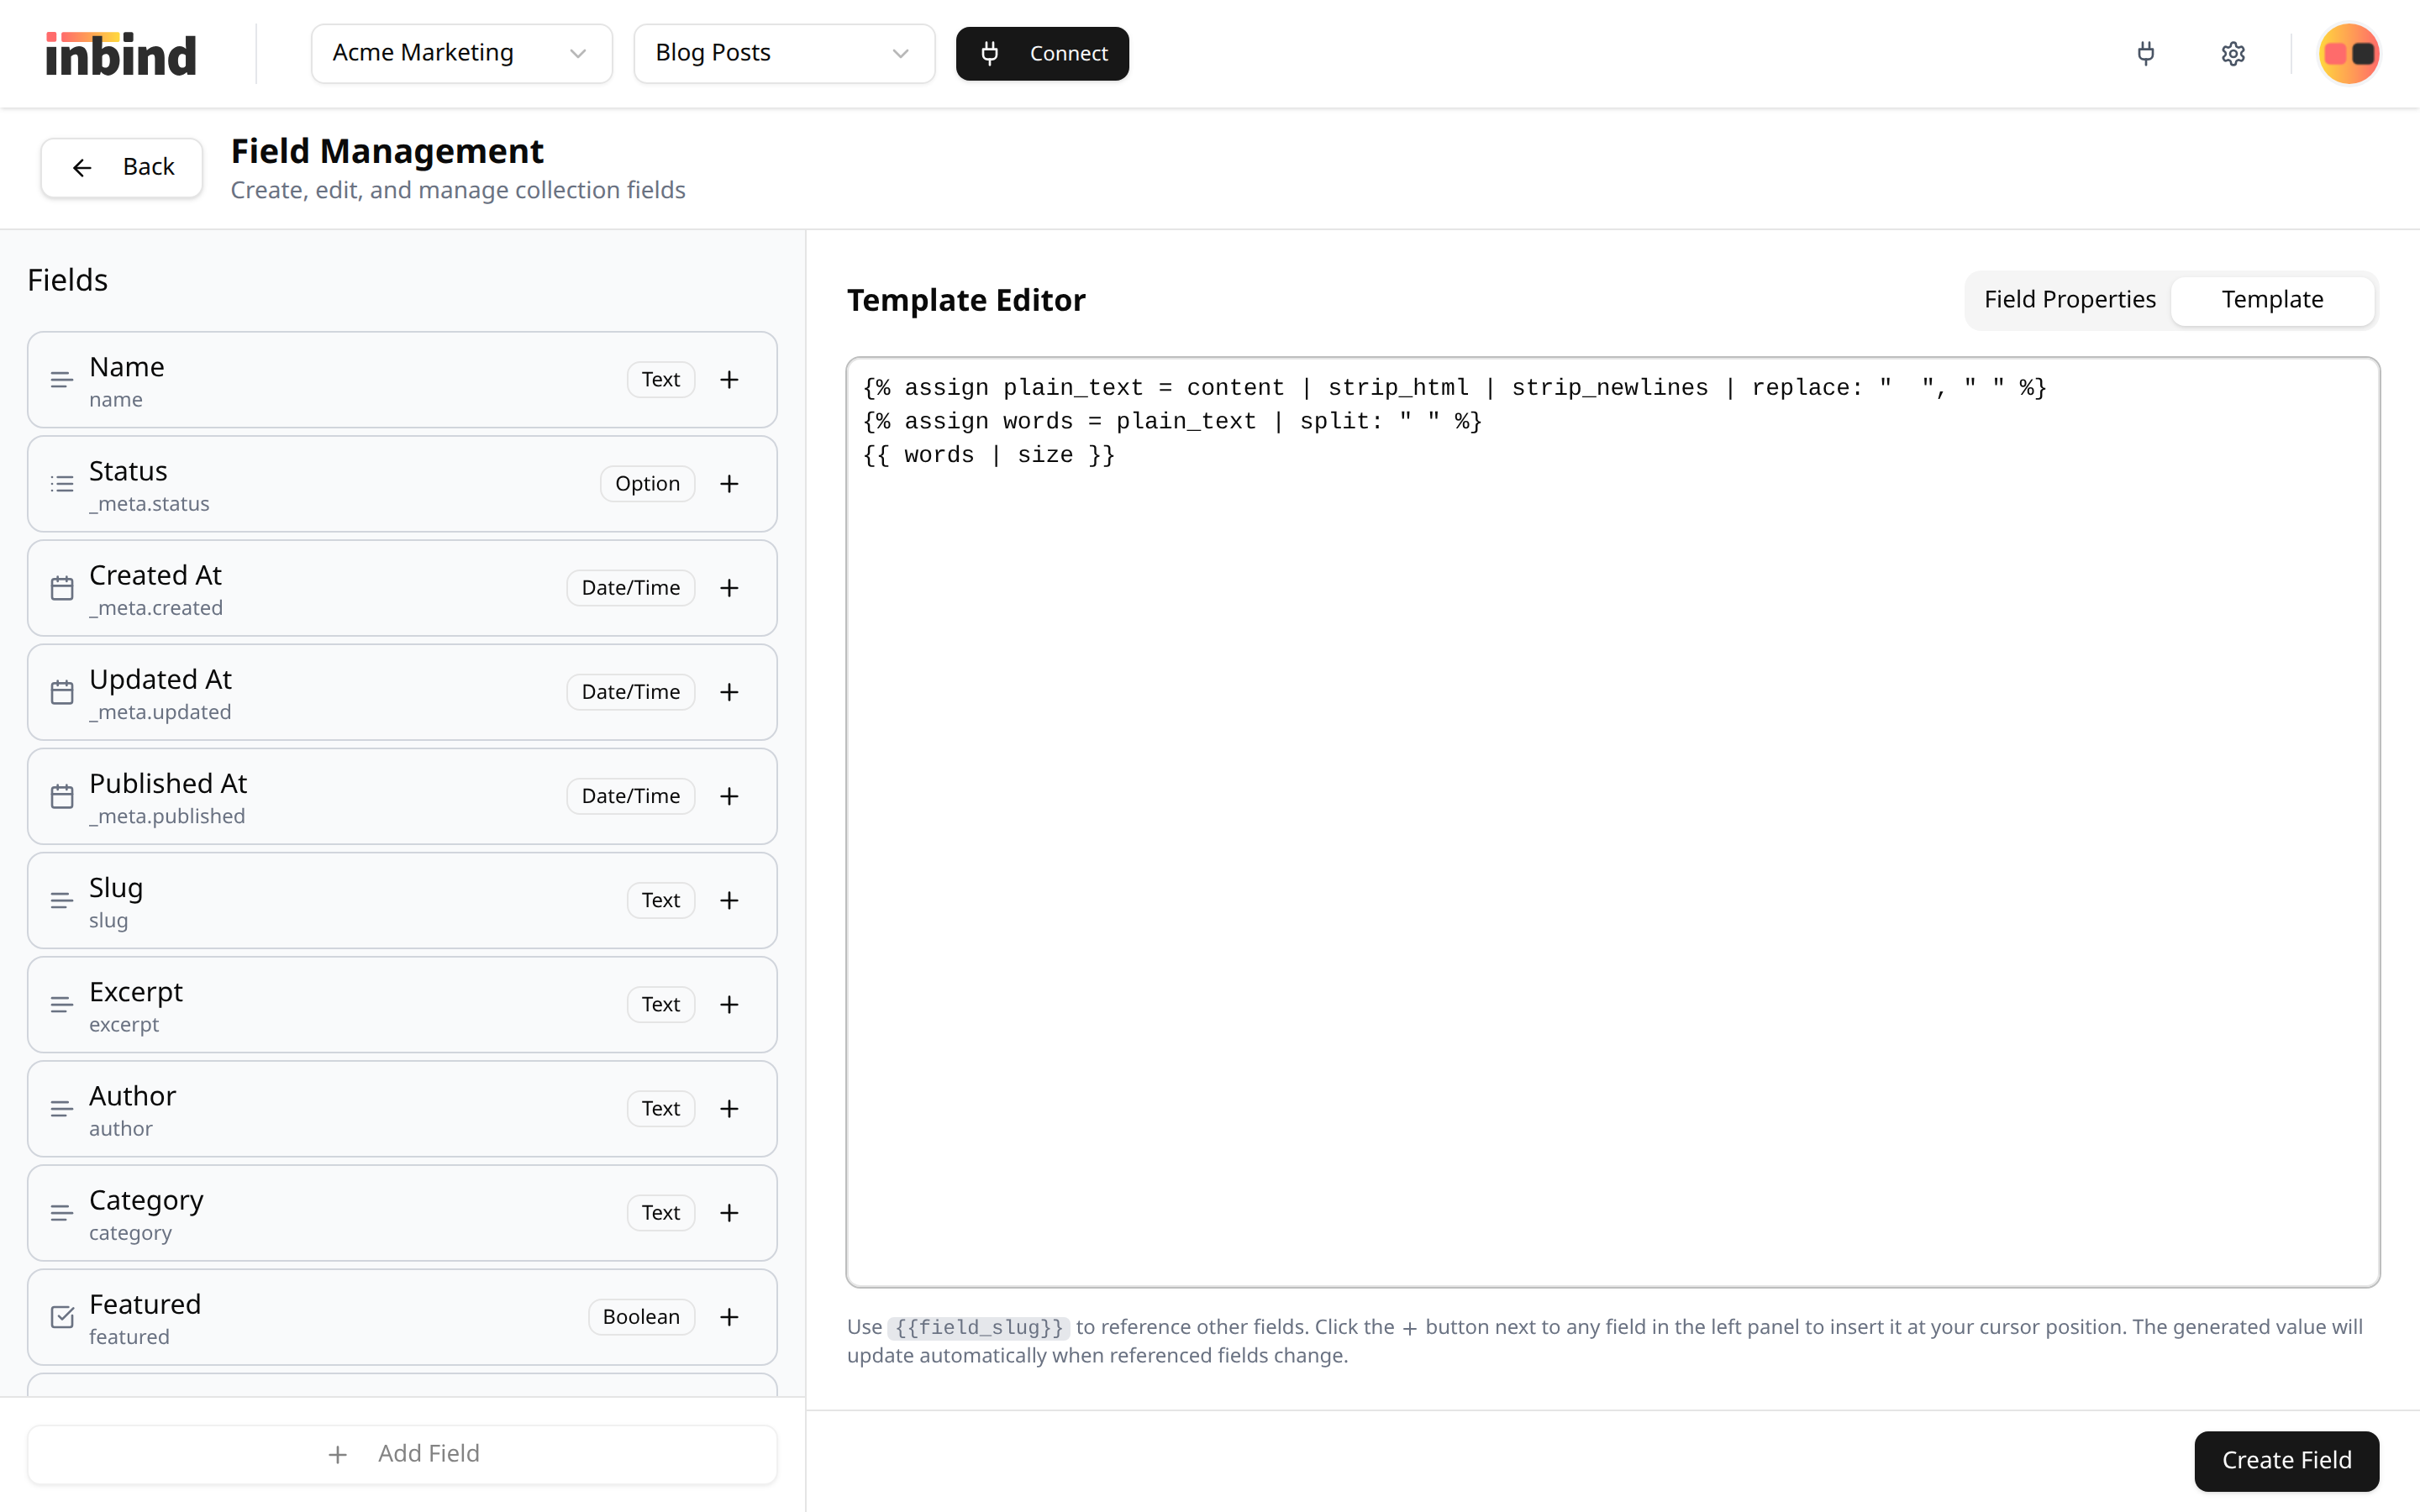Click the checkbox icon beside Featured field

coord(62,1317)
